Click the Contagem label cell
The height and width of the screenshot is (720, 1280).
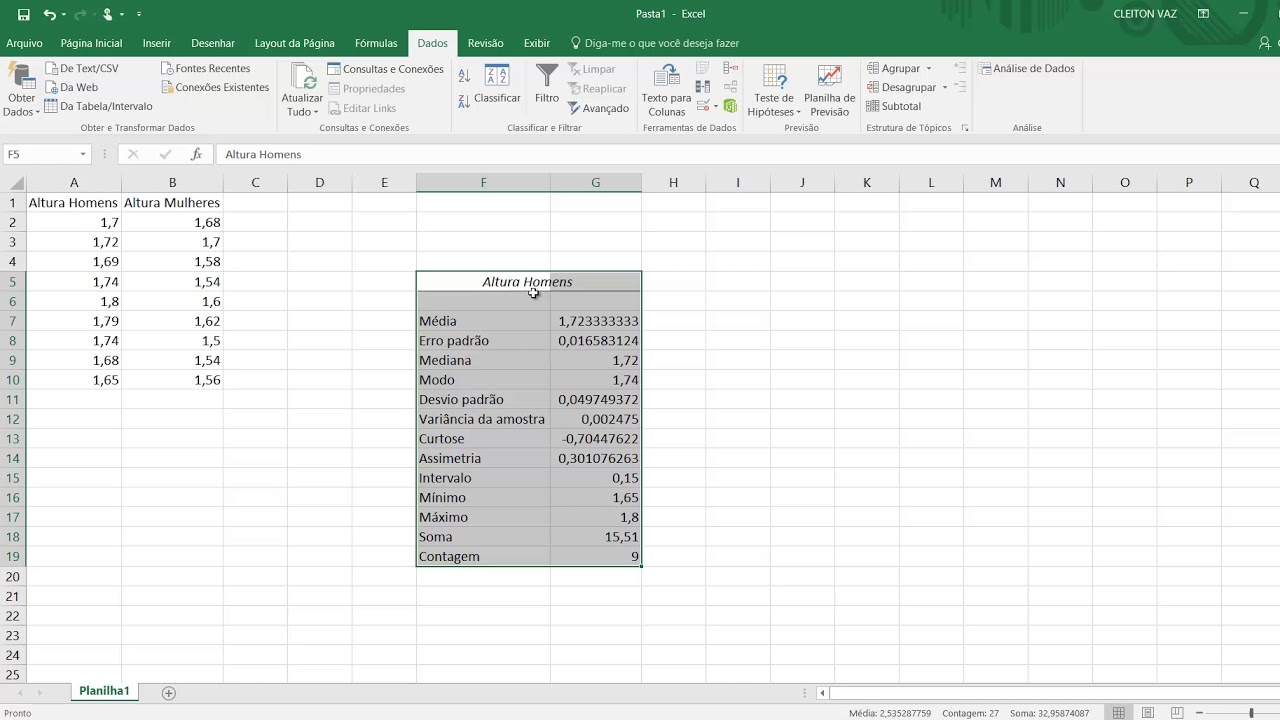point(483,556)
